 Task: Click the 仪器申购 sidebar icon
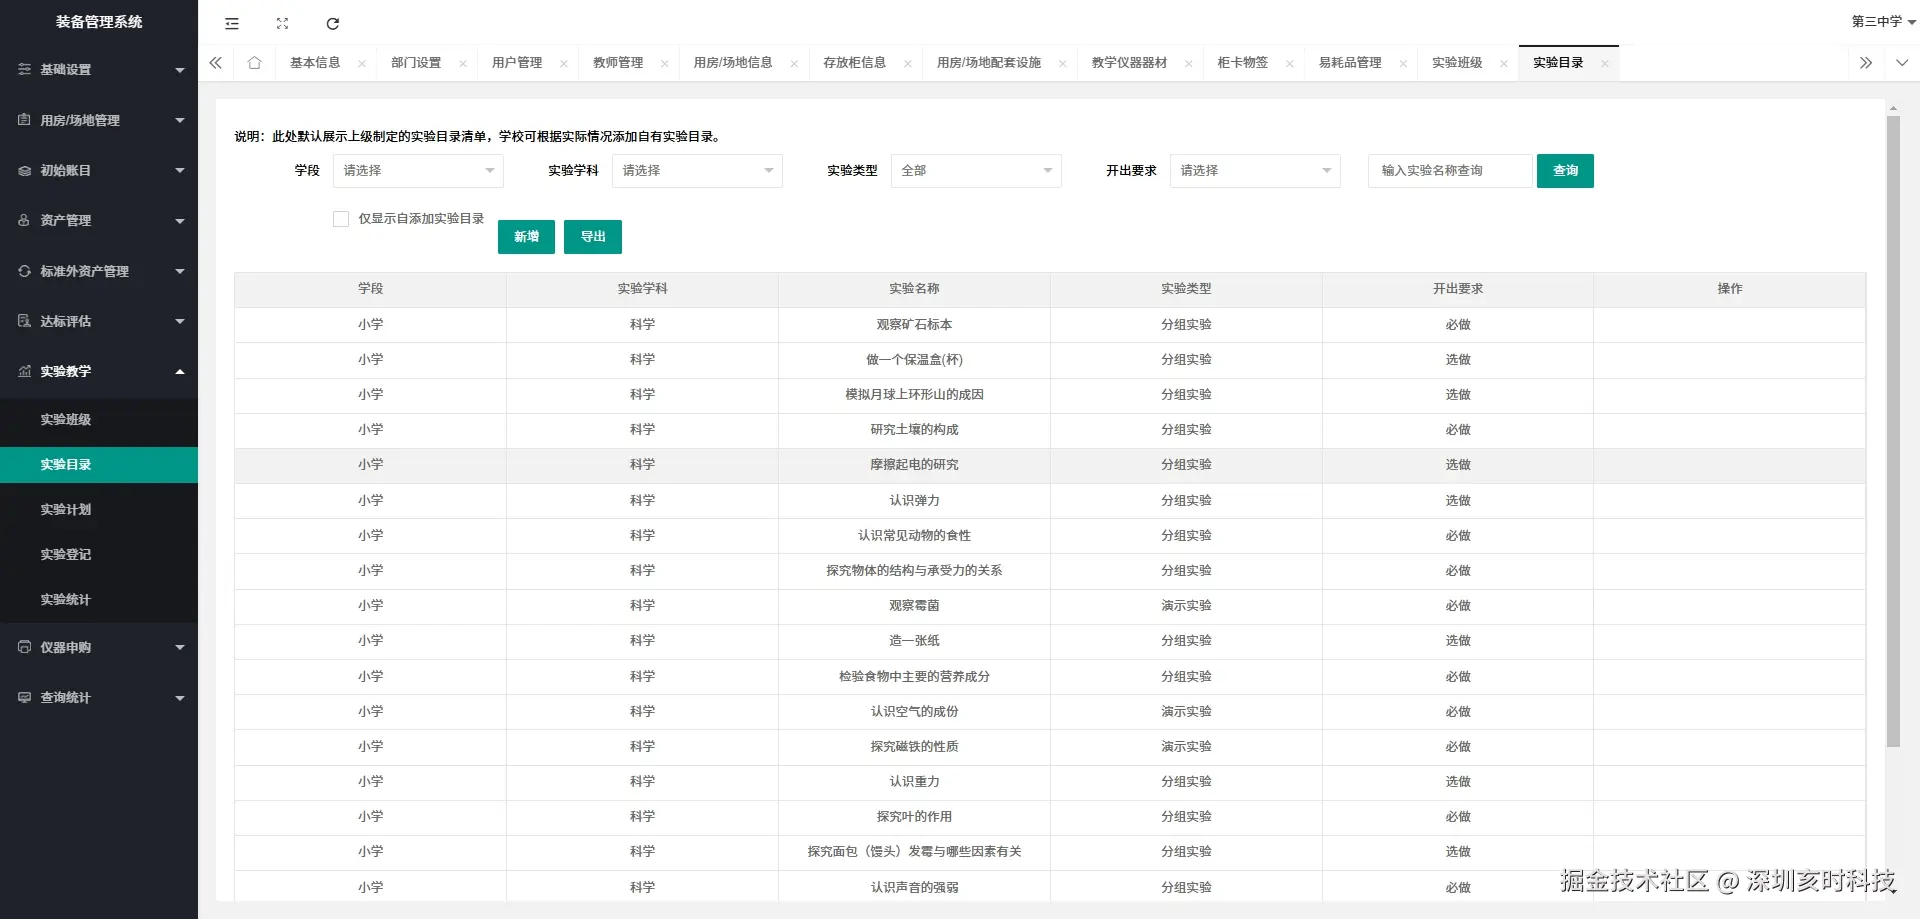pos(24,646)
